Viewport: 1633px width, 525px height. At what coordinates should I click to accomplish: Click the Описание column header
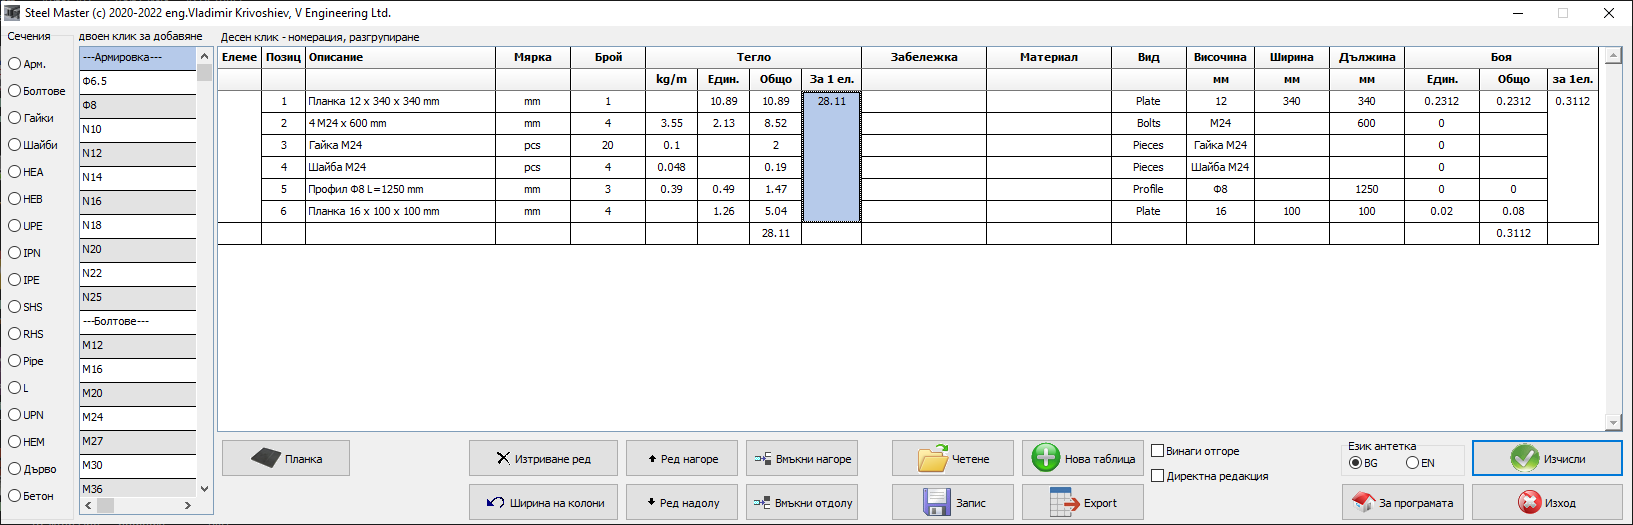pyautogui.click(x=399, y=57)
